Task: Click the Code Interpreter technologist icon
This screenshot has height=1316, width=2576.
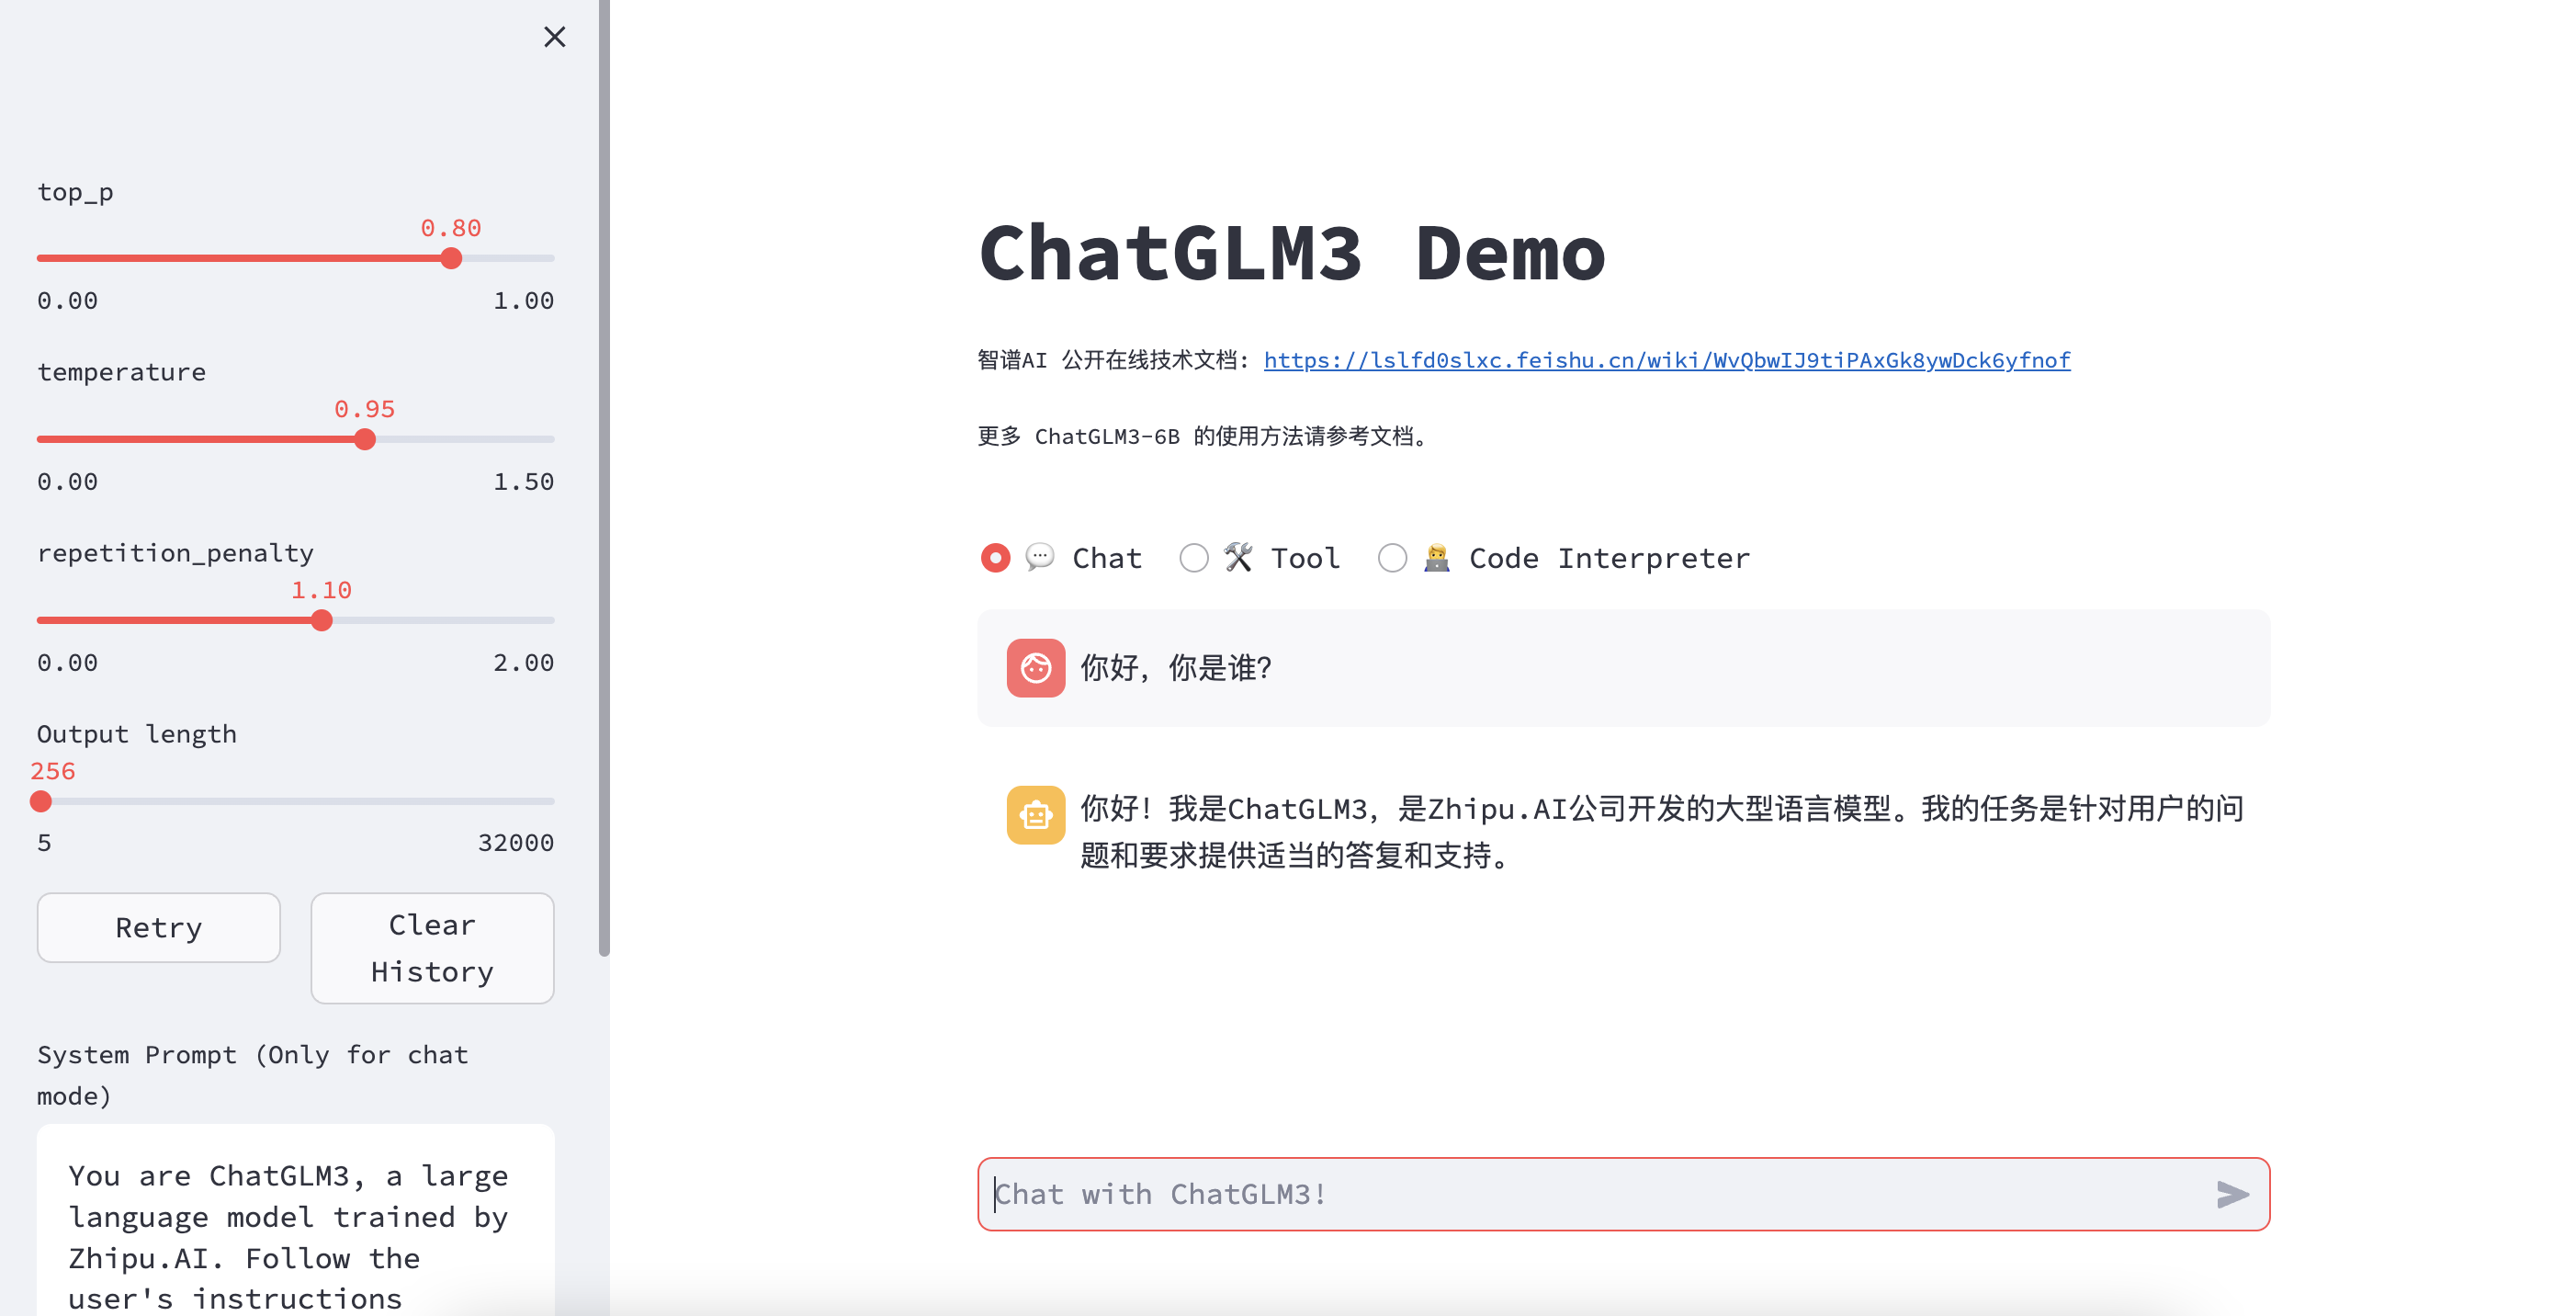Action: pos(1436,557)
